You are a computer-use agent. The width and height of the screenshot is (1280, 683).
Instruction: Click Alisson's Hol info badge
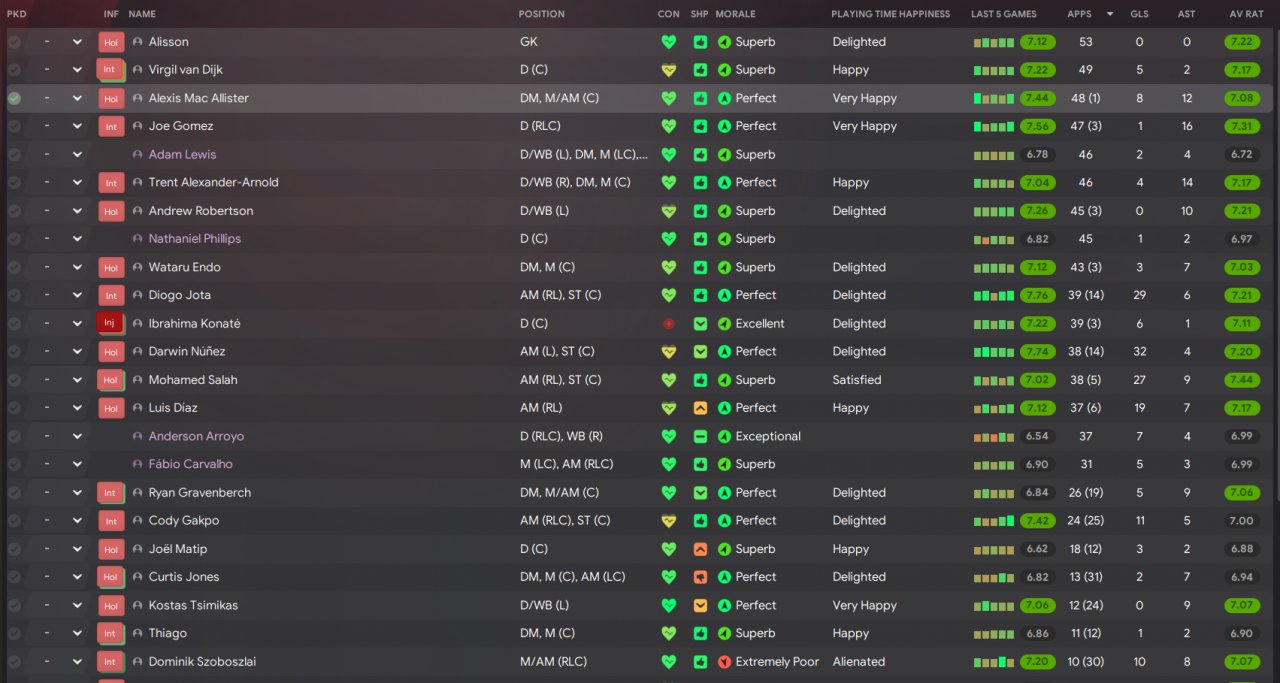[x=110, y=43]
